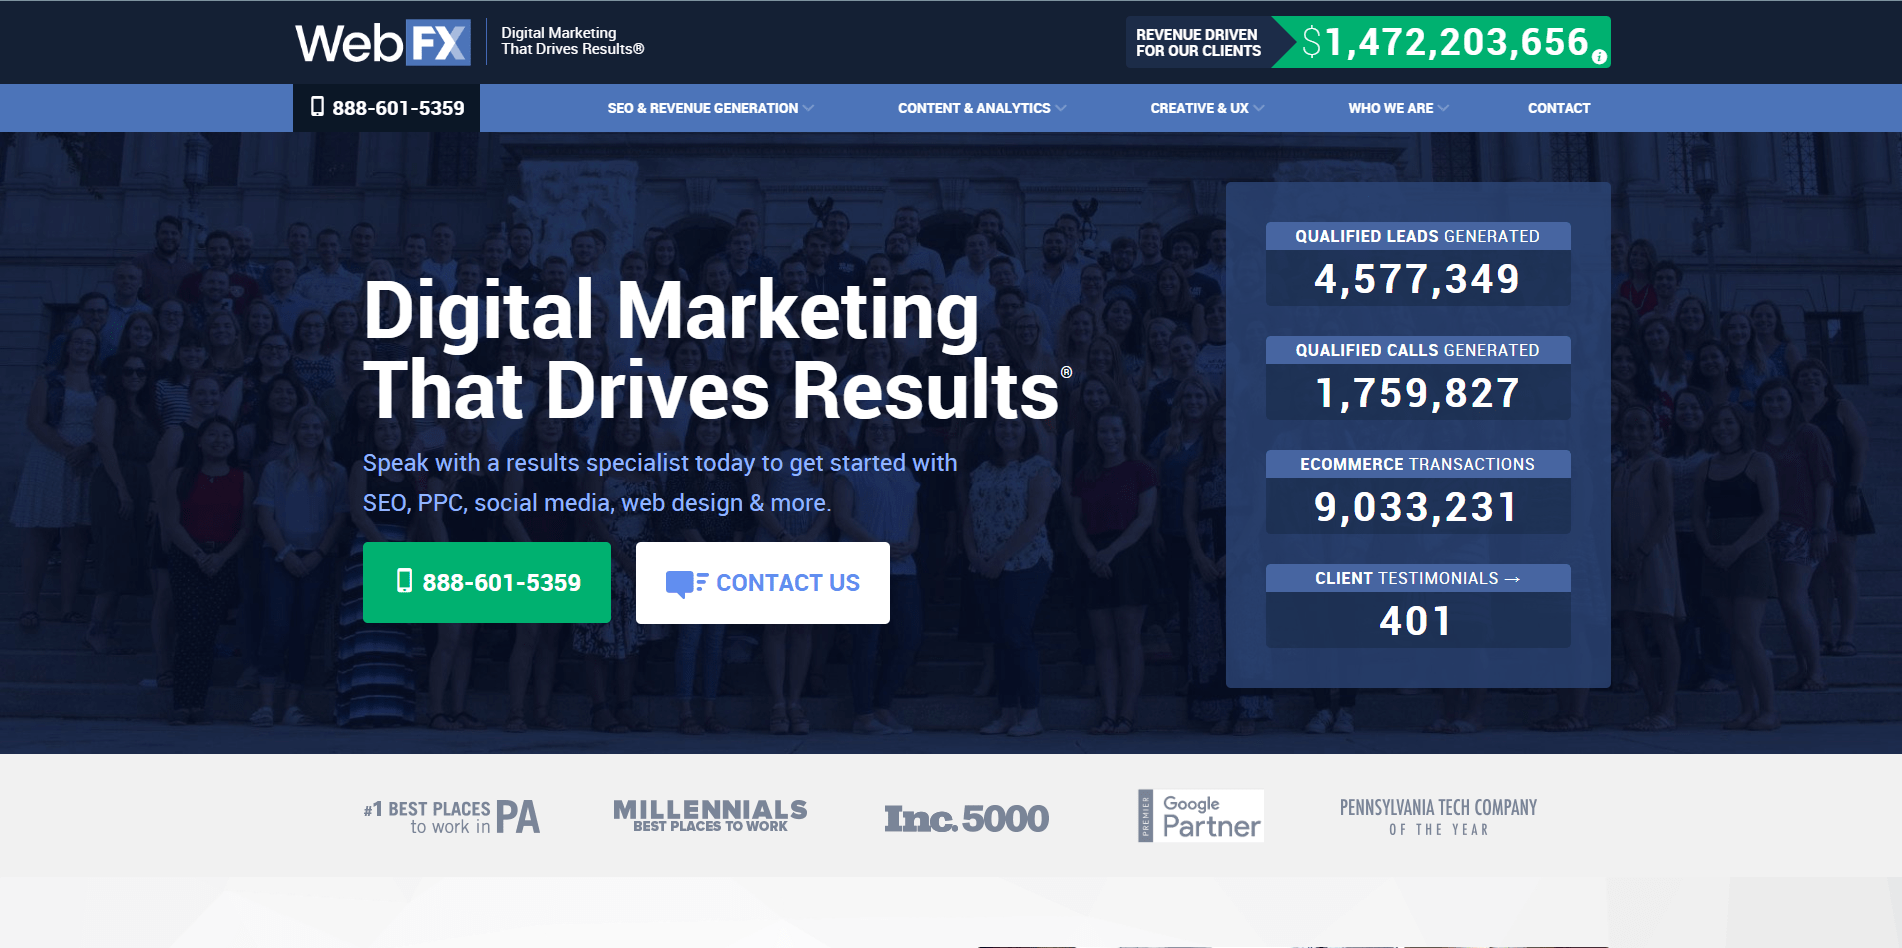The height and width of the screenshot is (948, 1902).
Task: Click the chat bubble icon on Contact Us
Action: (x=687, y=582)
